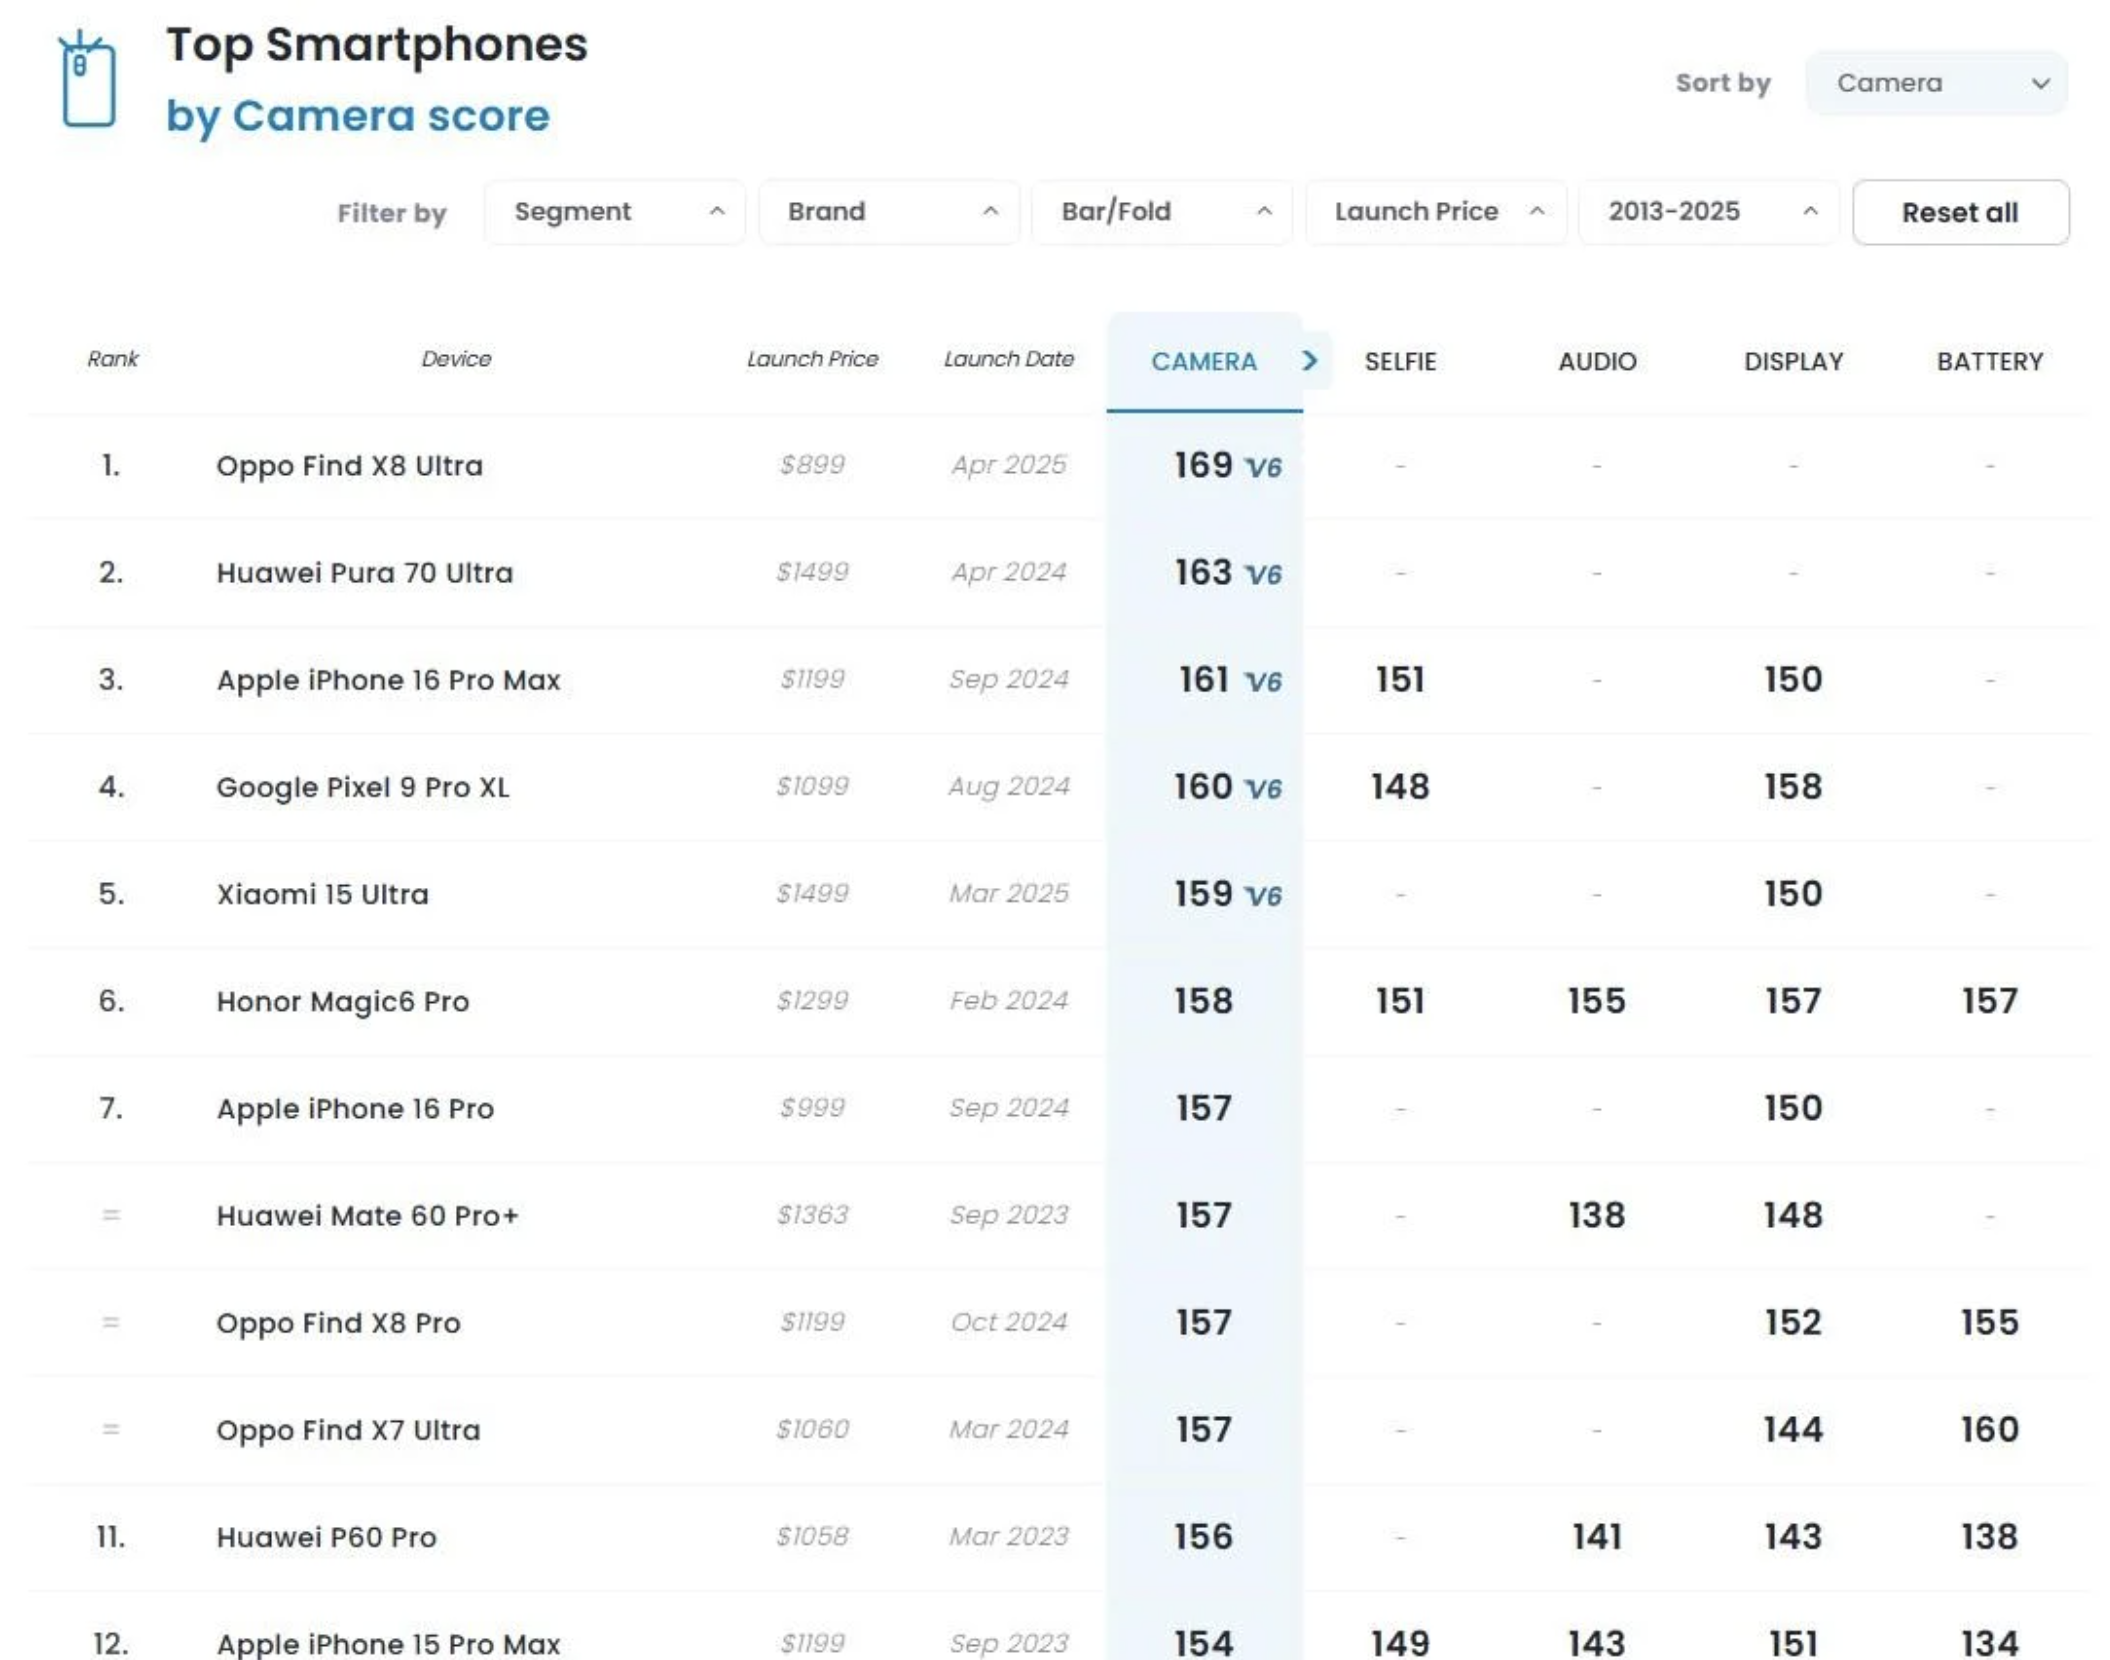Open the Huawei P60 Pro entry

[326, 1537]
